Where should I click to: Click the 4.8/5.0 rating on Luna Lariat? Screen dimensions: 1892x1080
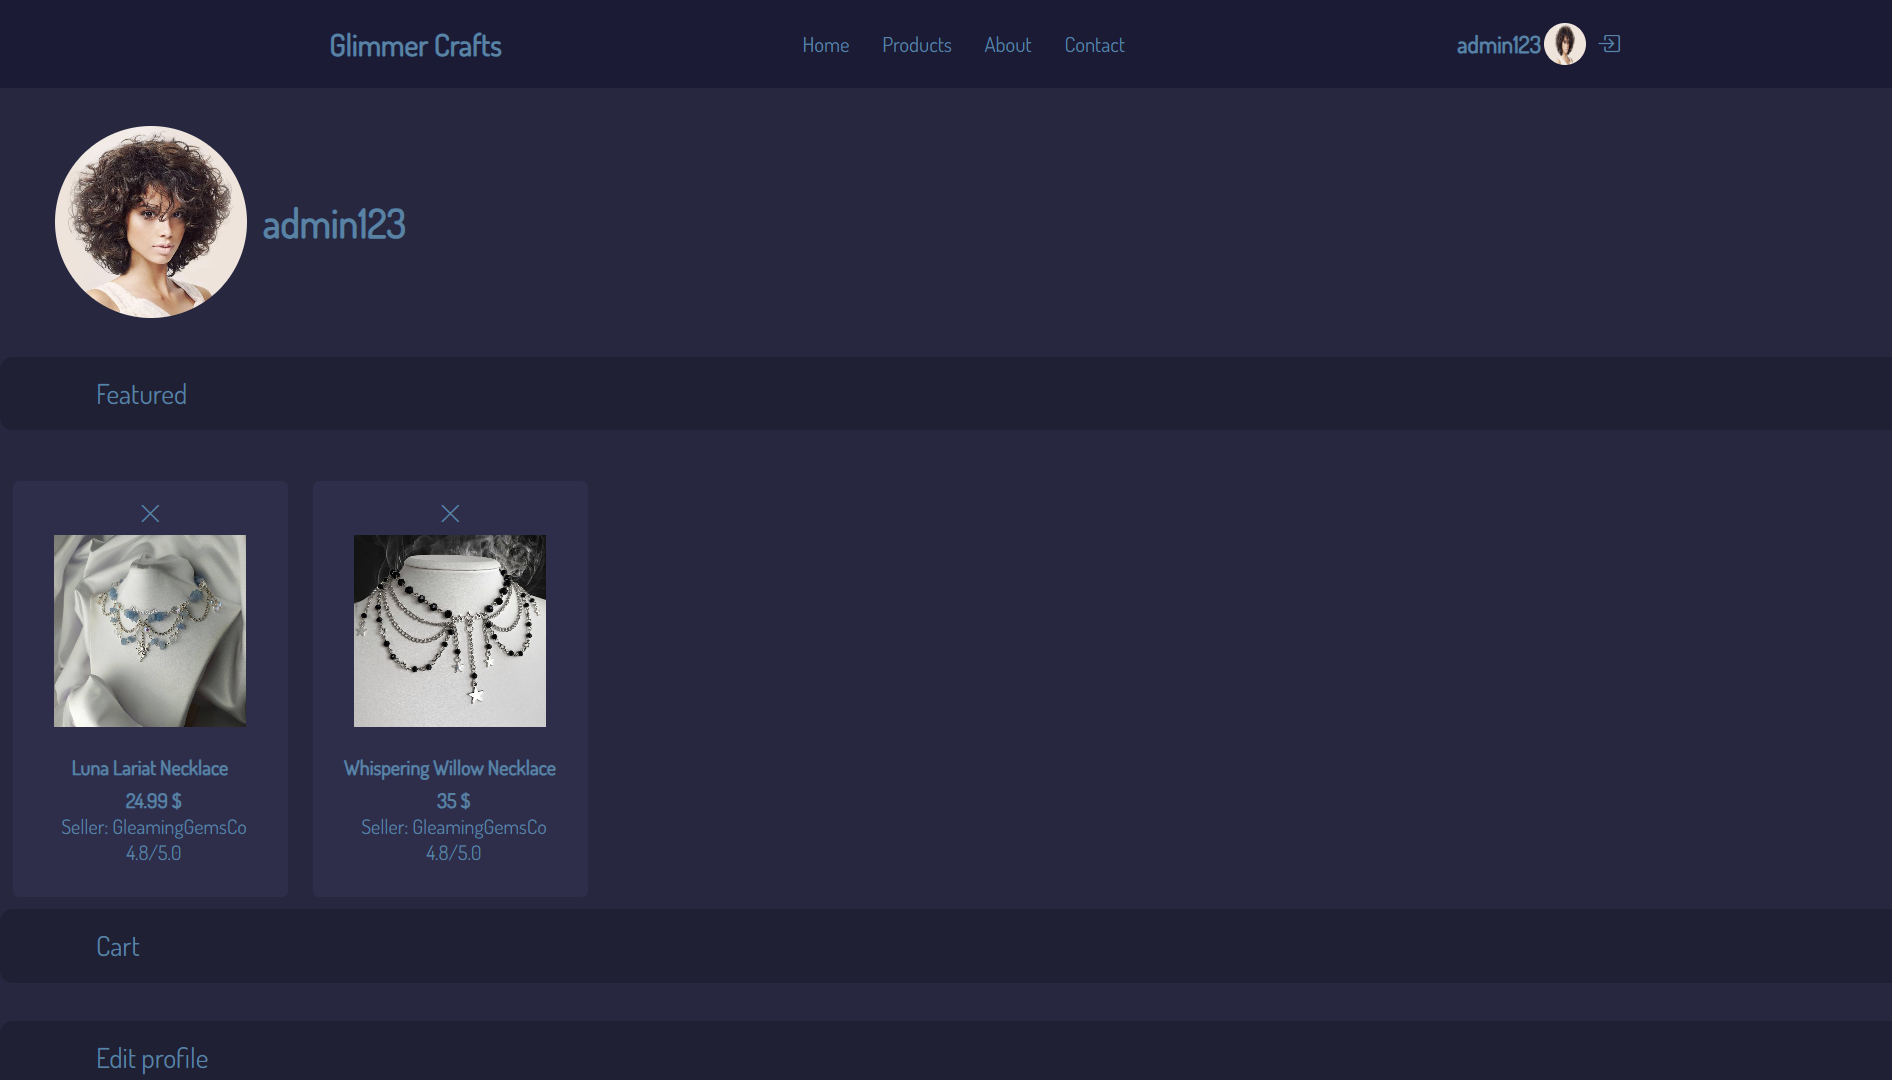point(153,853)
